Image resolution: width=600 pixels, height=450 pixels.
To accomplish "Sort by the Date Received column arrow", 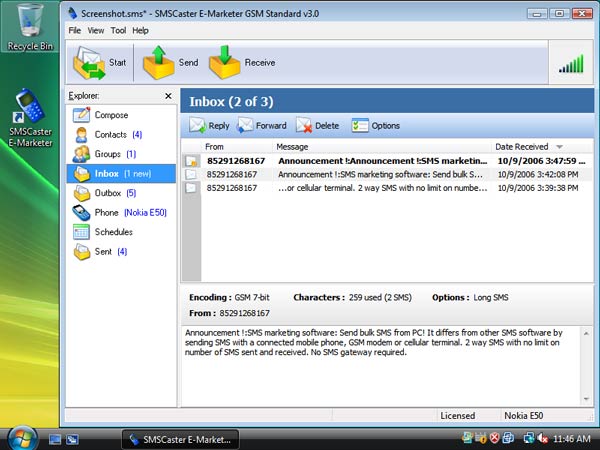I will click(x=559, y=147).
